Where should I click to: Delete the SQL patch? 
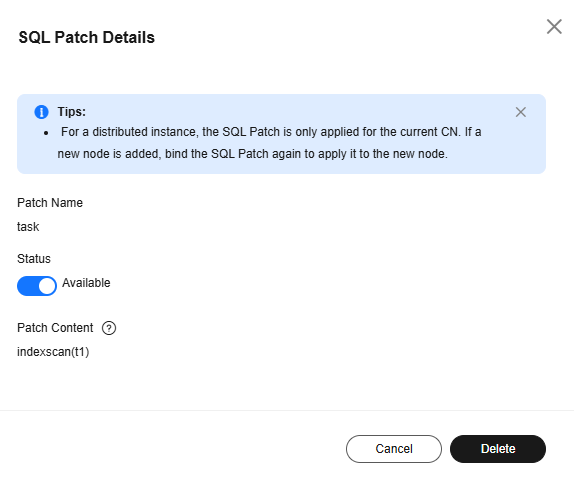498,449
